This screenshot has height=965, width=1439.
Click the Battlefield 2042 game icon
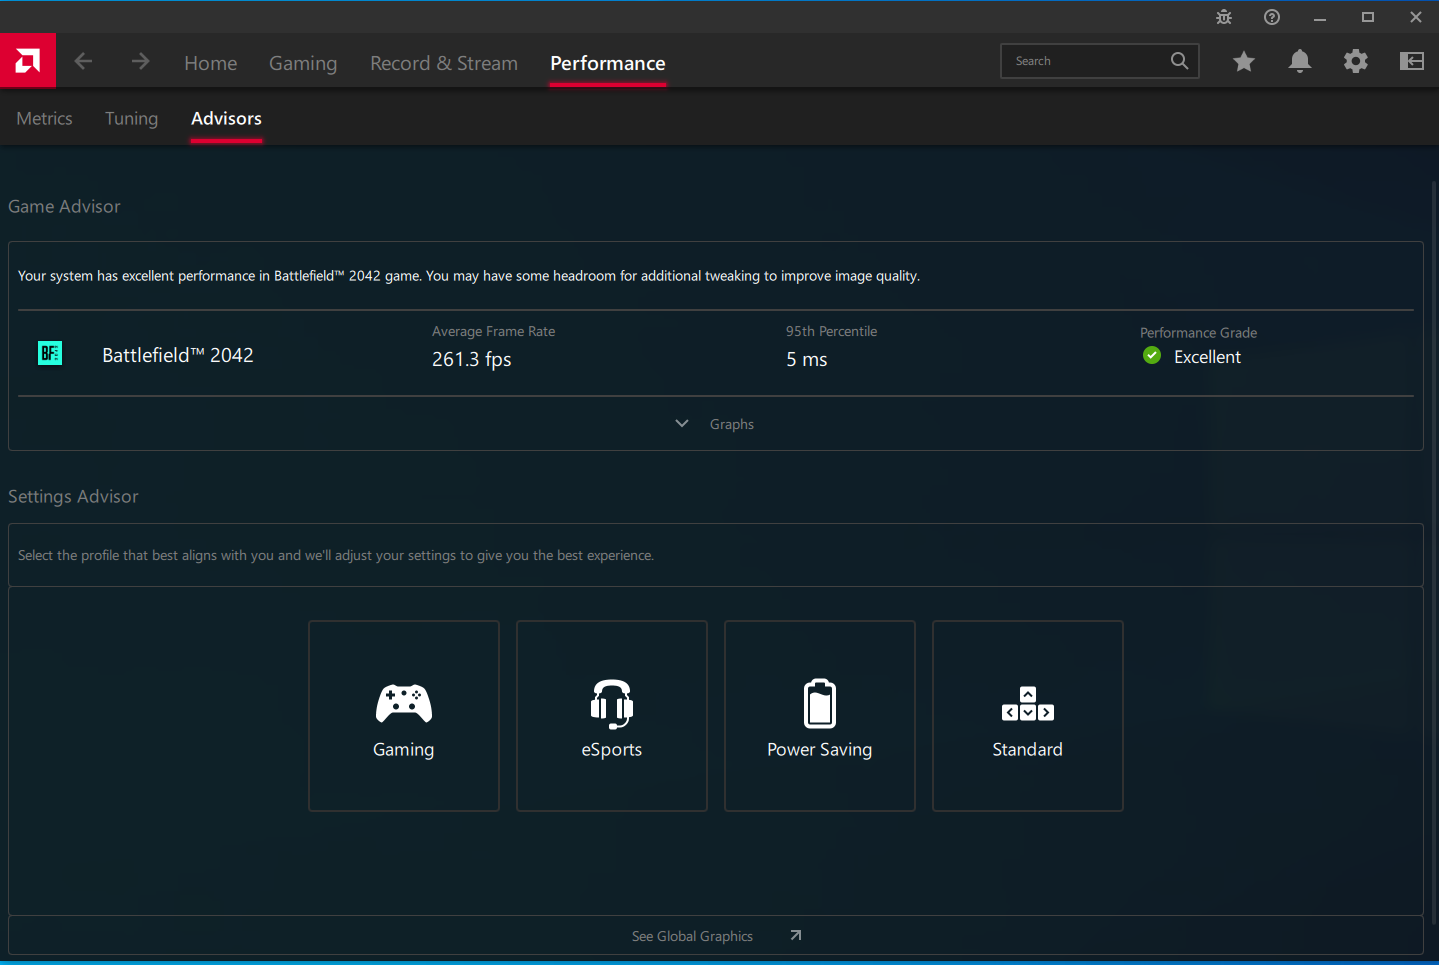coord(50,353)
